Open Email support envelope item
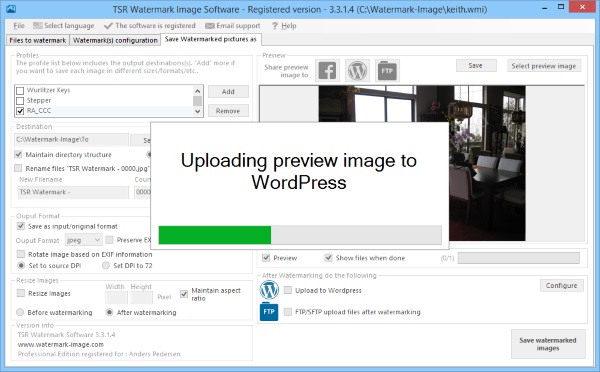The image size is (600, 372). point(233,26)
